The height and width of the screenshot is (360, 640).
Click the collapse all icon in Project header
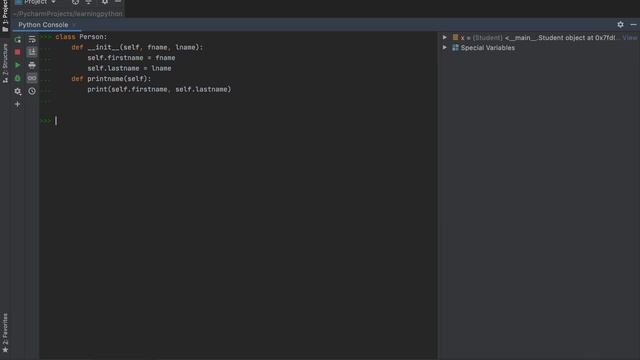[89, 2]
